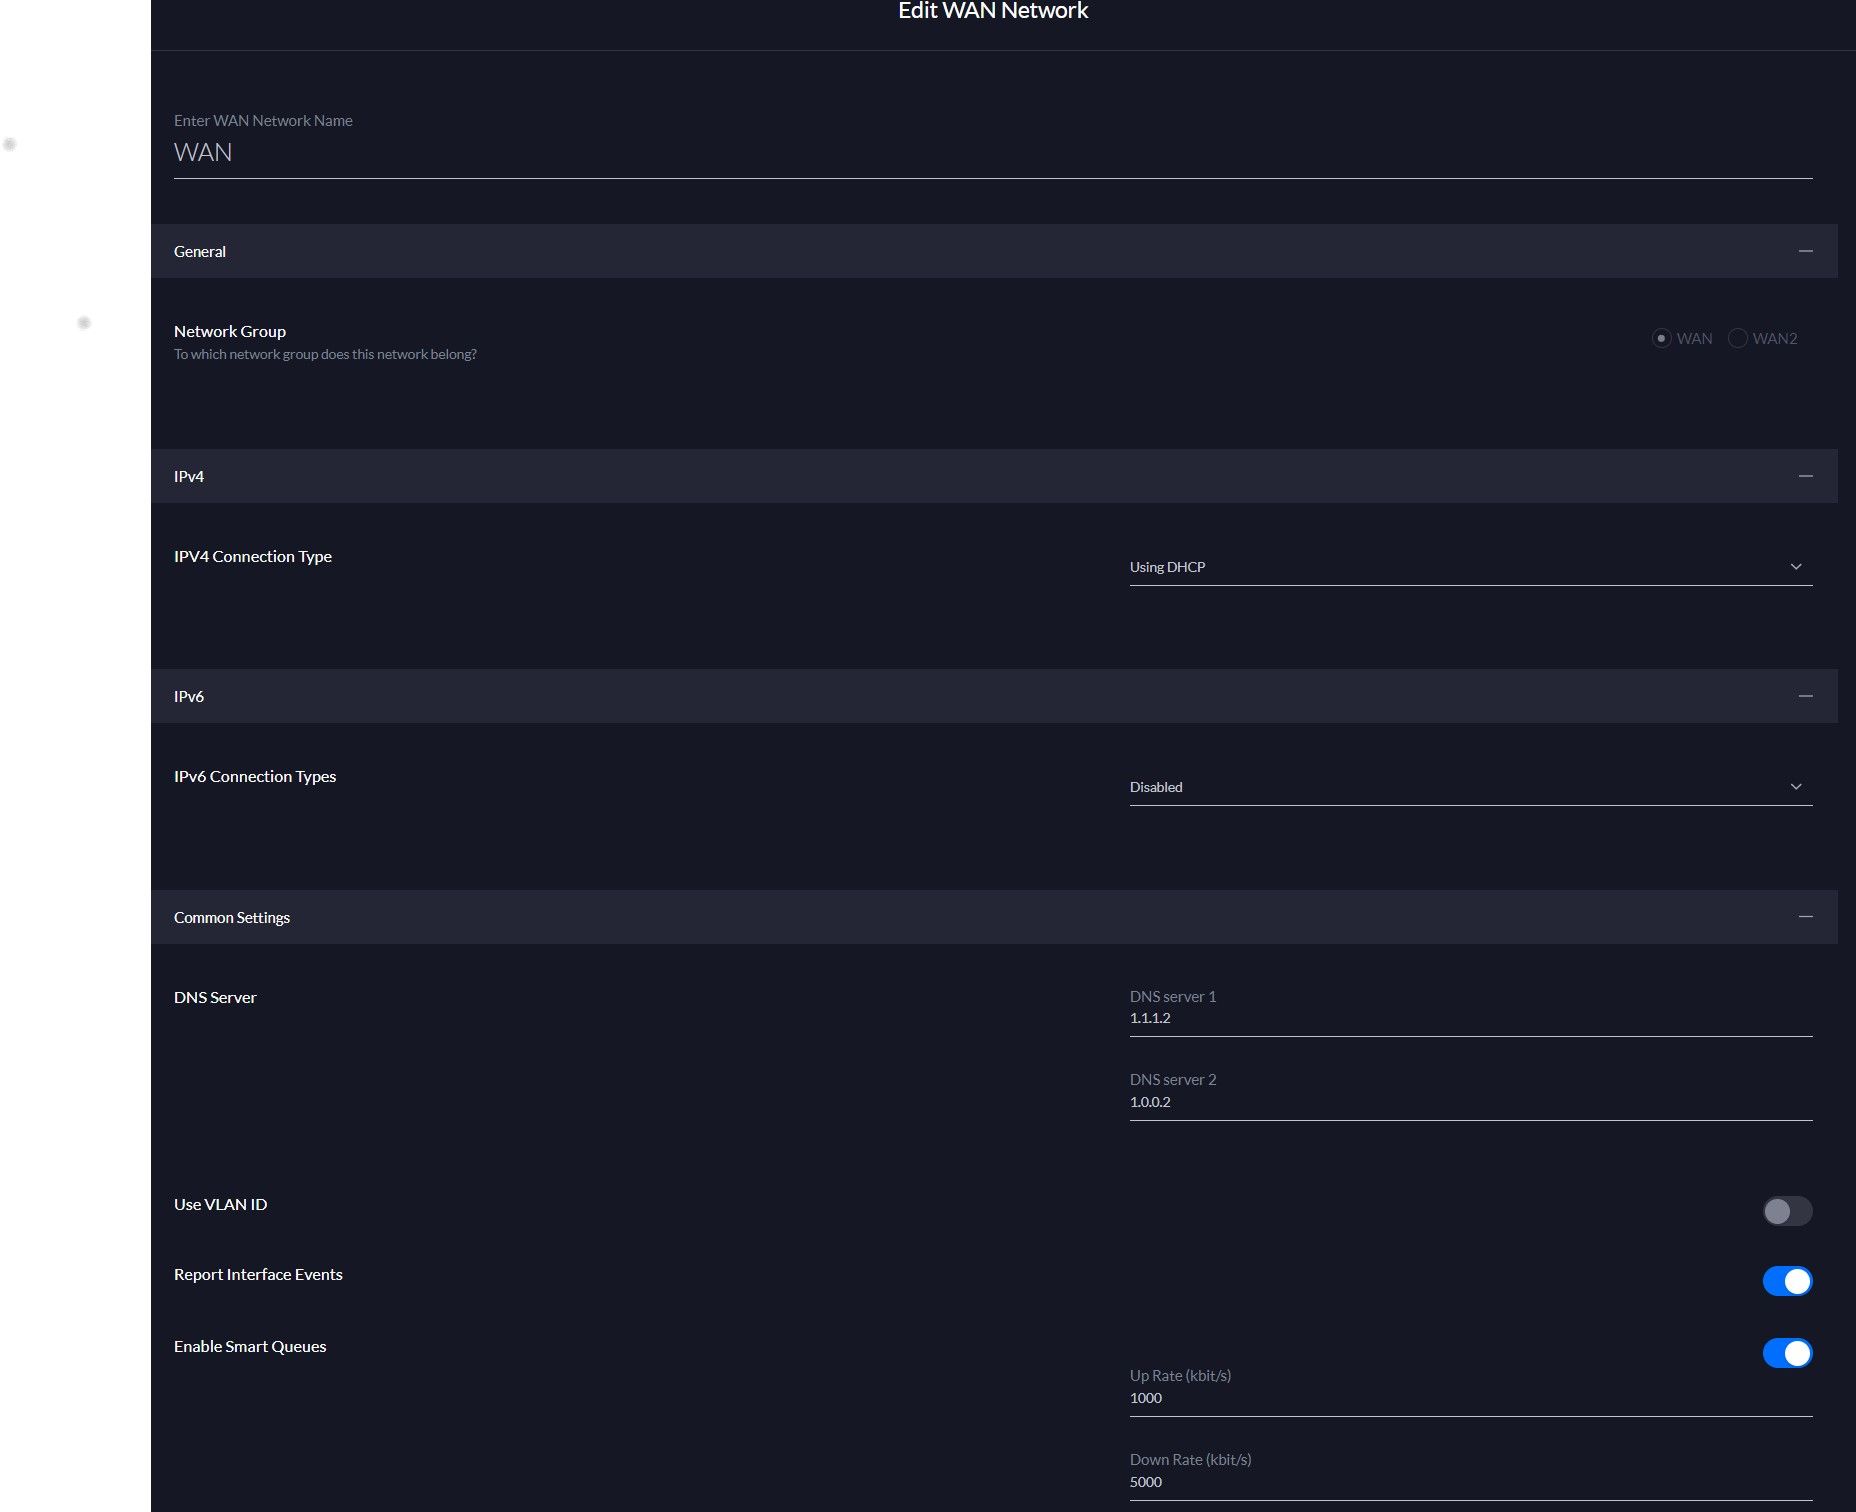The width and height of the screenshot is (1856, 1512).
Task: Edit the DNS server 1 field
Action: [x=1470, y=1019]
